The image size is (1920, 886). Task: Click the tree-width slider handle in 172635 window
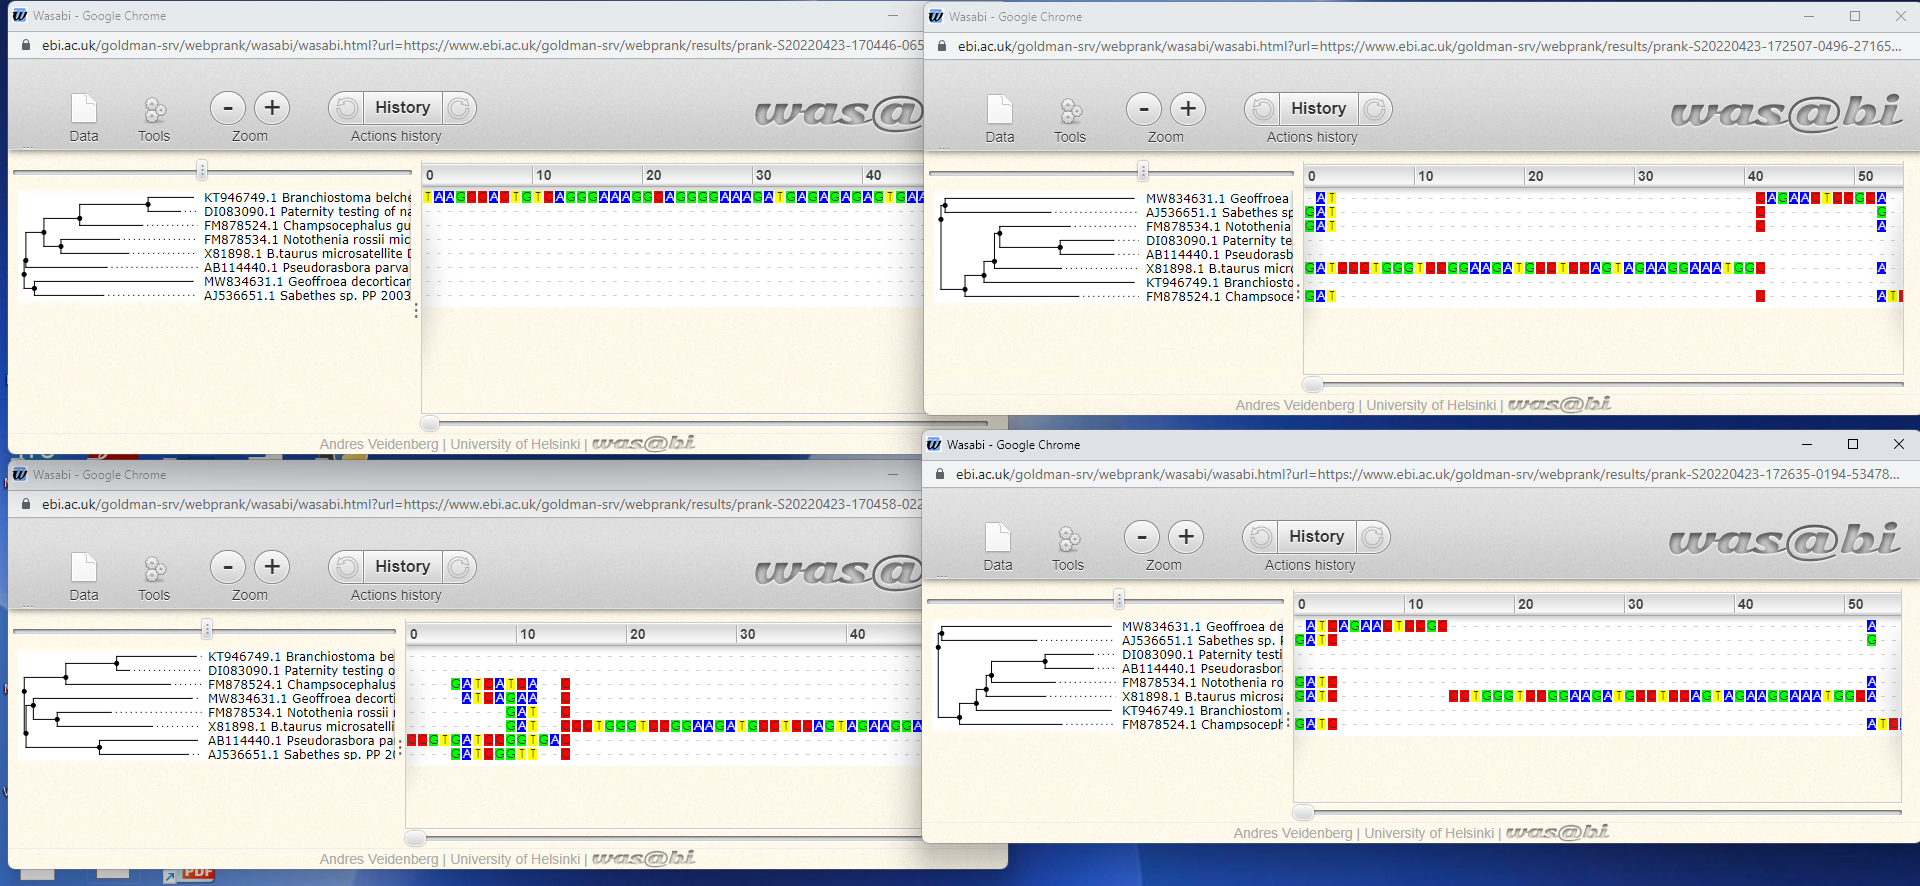[x=1119, y=599]
